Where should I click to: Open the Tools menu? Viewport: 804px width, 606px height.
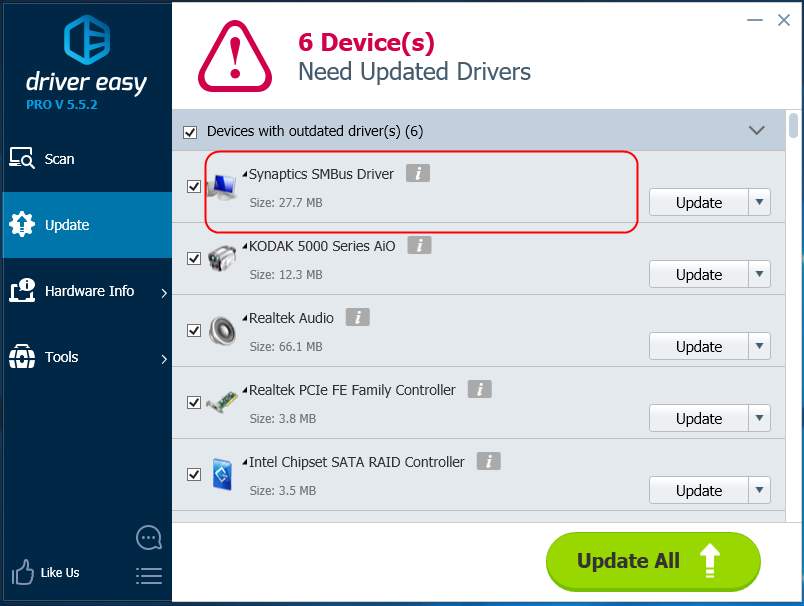[87, 357]
